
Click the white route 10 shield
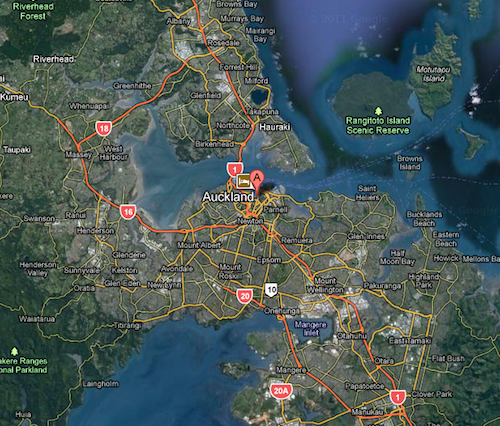click(271, 289)
